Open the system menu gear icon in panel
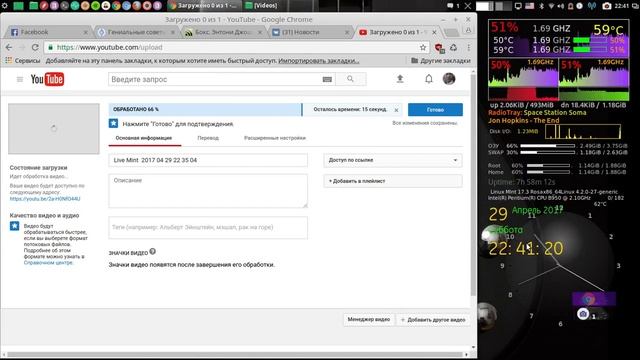This screenshot has height=360, width=640. pyautogui.click(x=4, y=5)
